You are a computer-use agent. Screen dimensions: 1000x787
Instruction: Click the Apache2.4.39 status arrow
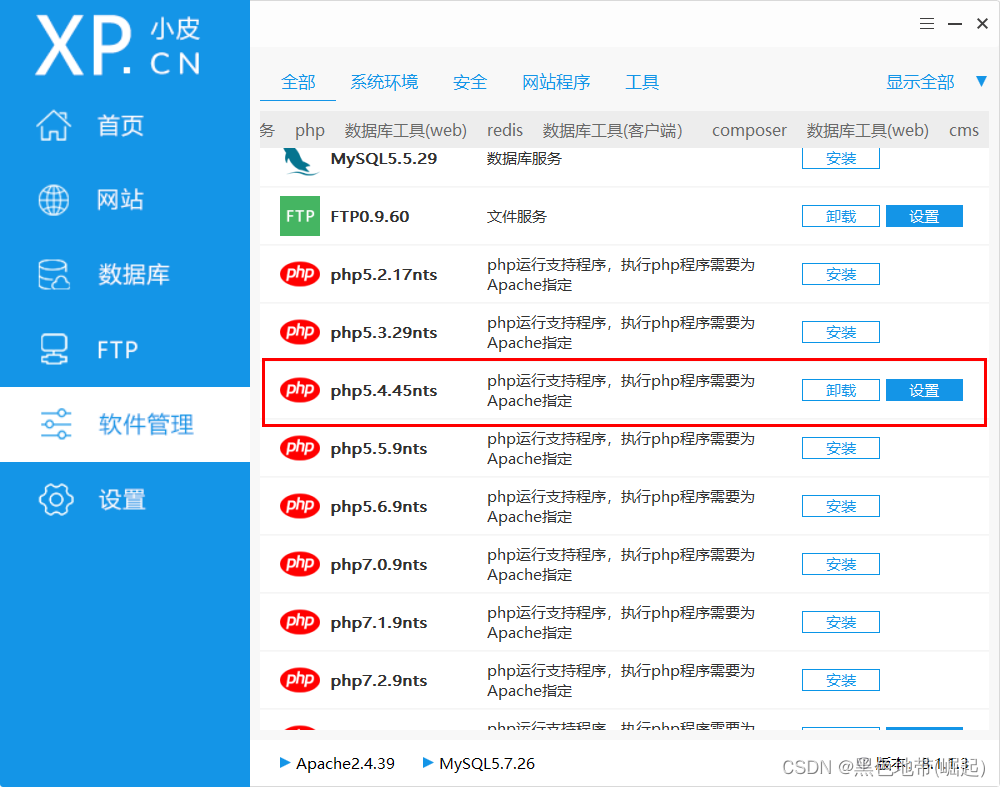[285, 763]
